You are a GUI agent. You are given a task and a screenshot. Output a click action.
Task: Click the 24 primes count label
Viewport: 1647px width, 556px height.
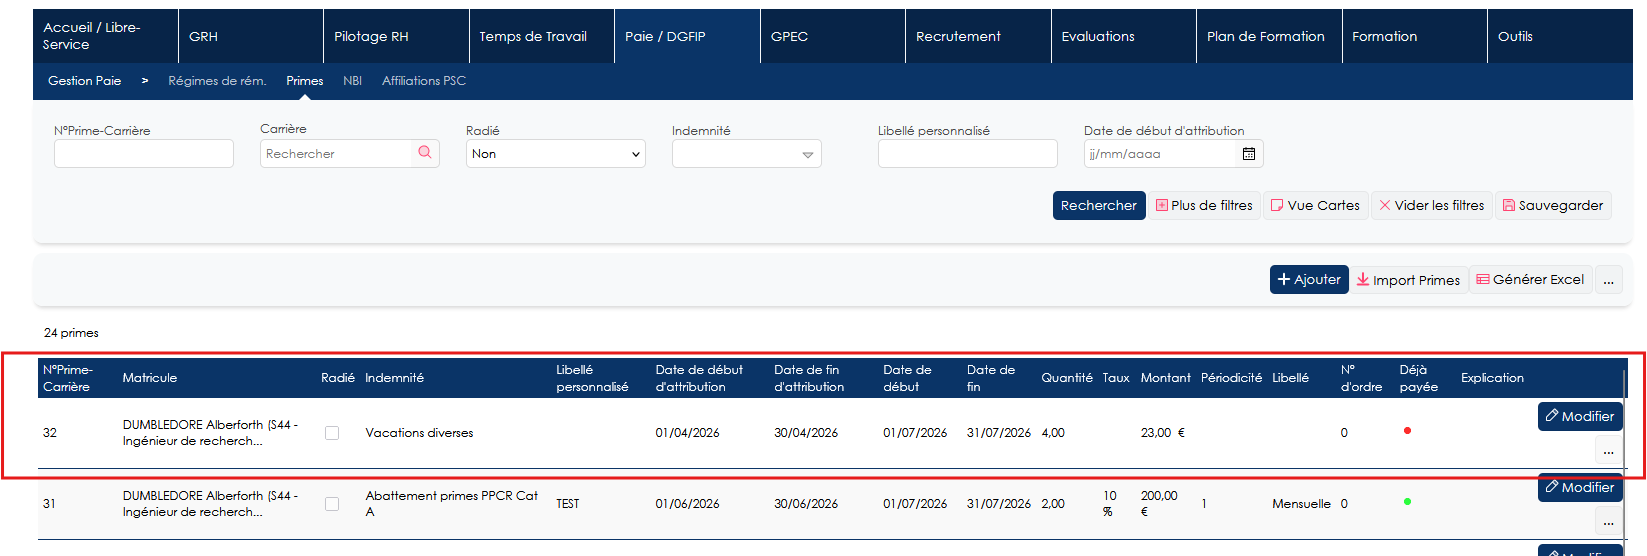pyautogui.click(x=71, y=333)
